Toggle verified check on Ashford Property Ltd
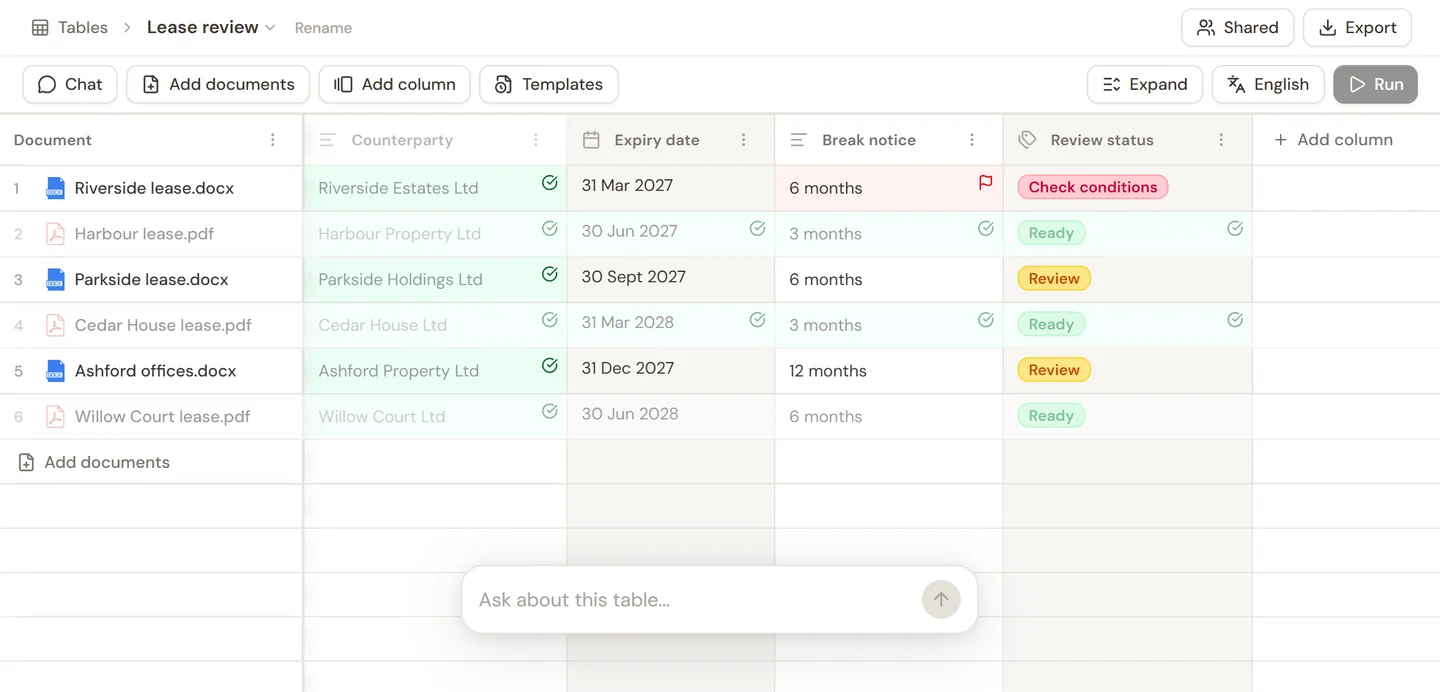This screenshot has height=692, width=1440. [549, 365]
